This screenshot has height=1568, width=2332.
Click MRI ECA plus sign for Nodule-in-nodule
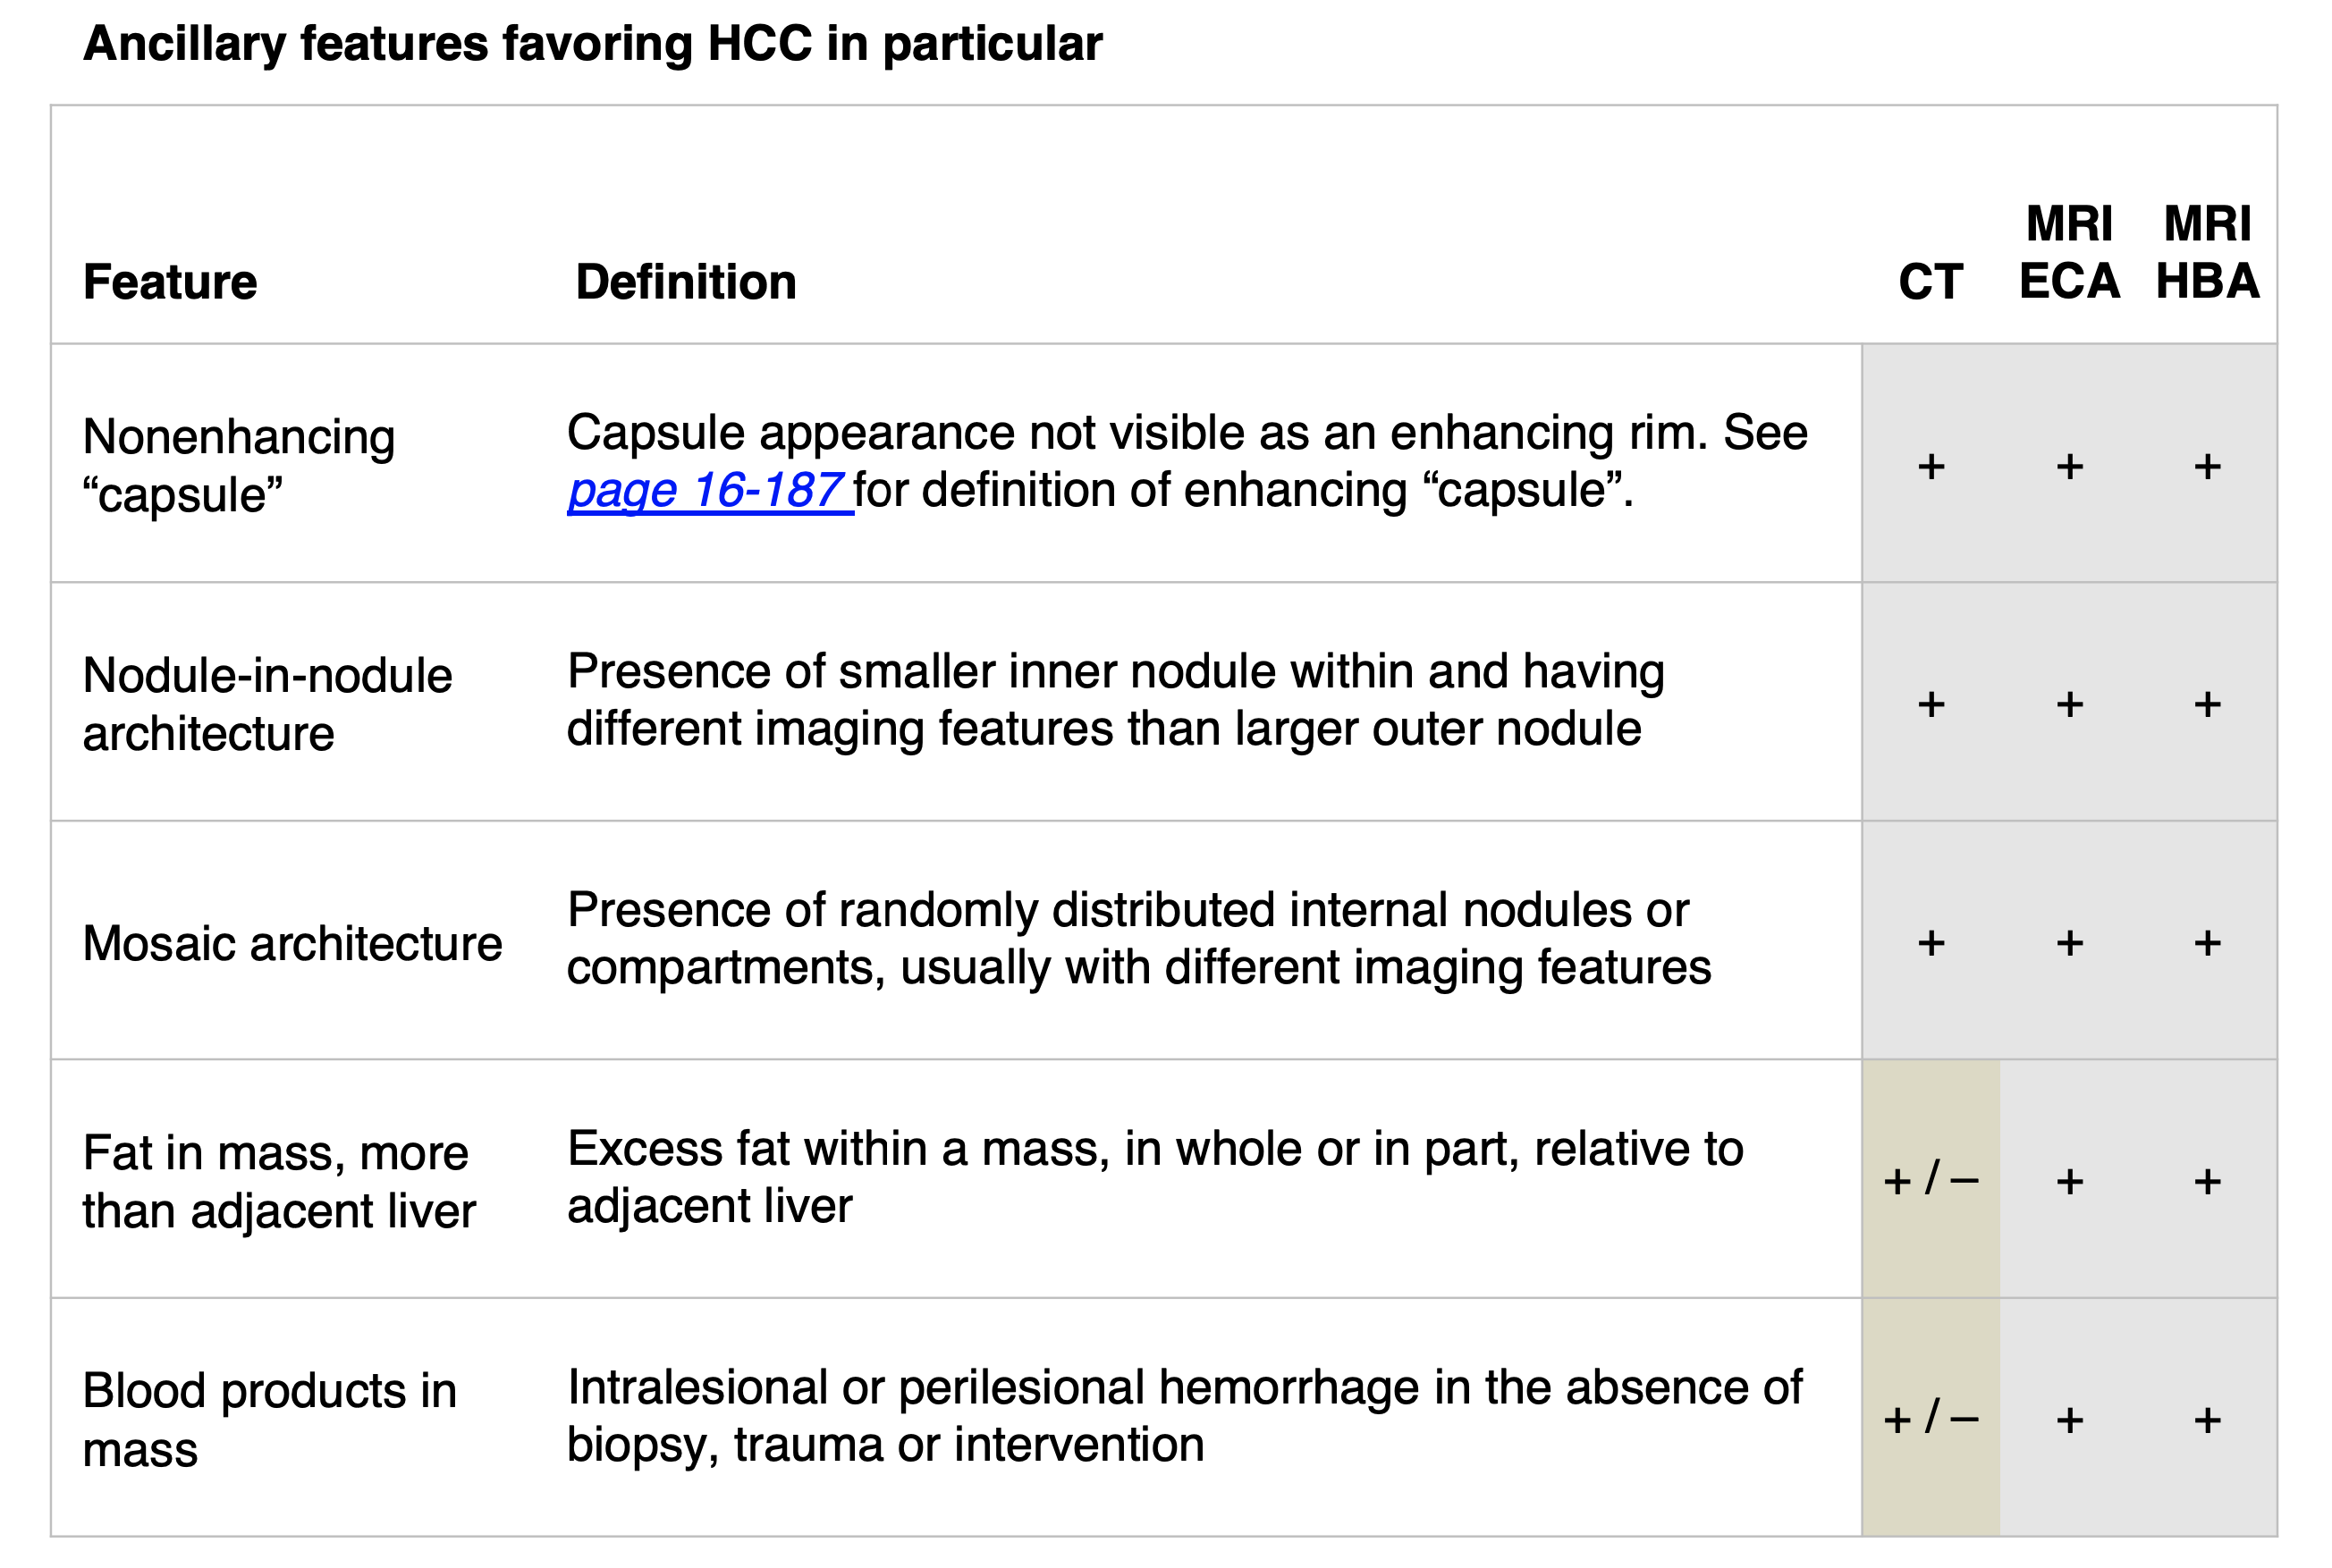coord(2069,705)
